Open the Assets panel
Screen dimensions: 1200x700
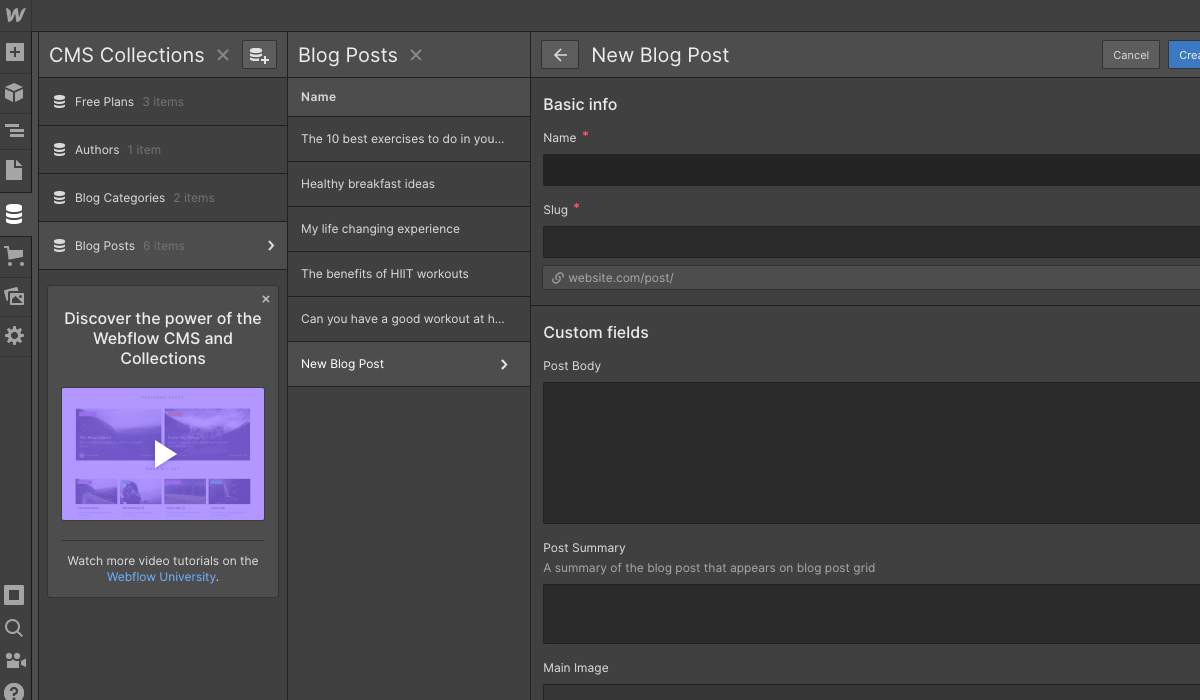point(14,296)
